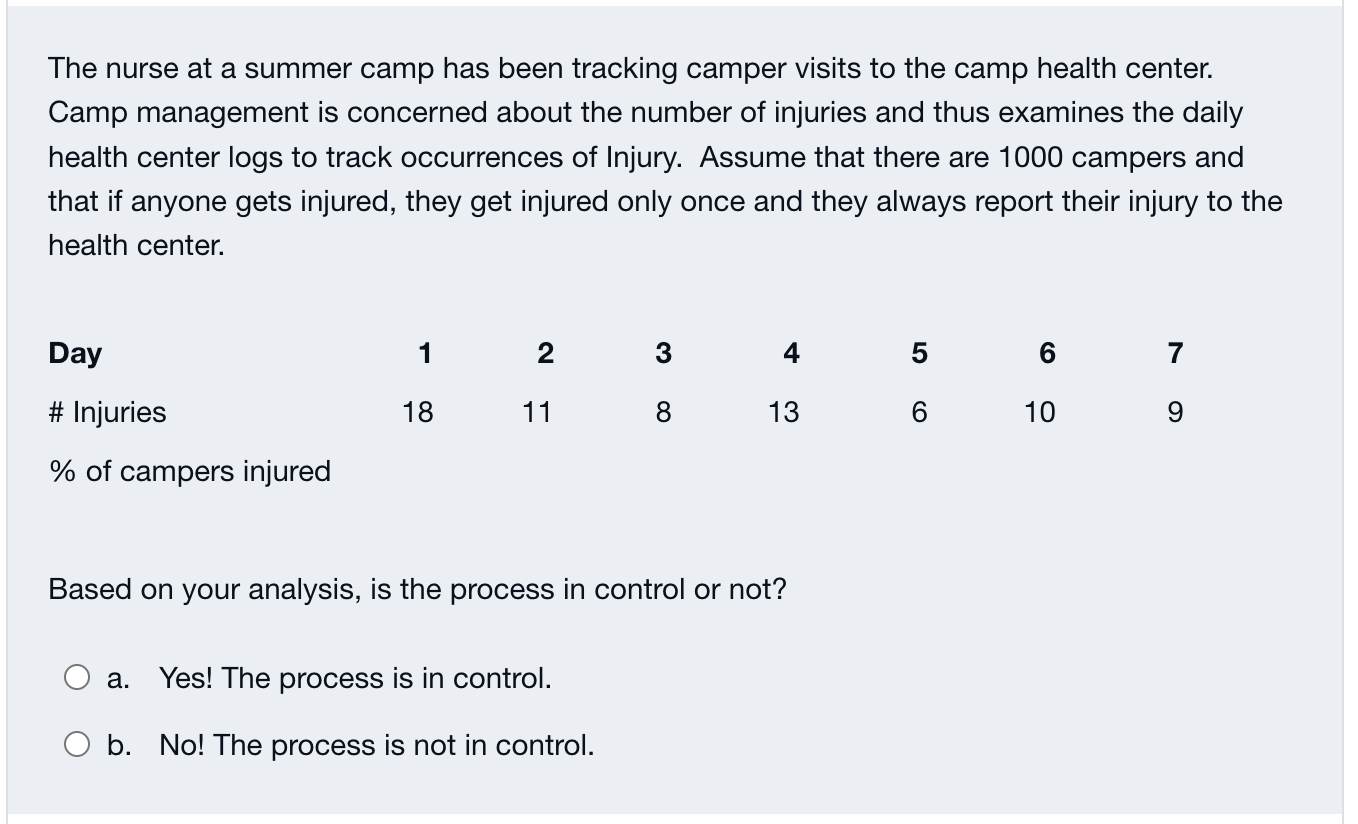Click the '% of campers injured' row label
The width and height of the screenshot is (1358, 824).
[x=189, y=471]
